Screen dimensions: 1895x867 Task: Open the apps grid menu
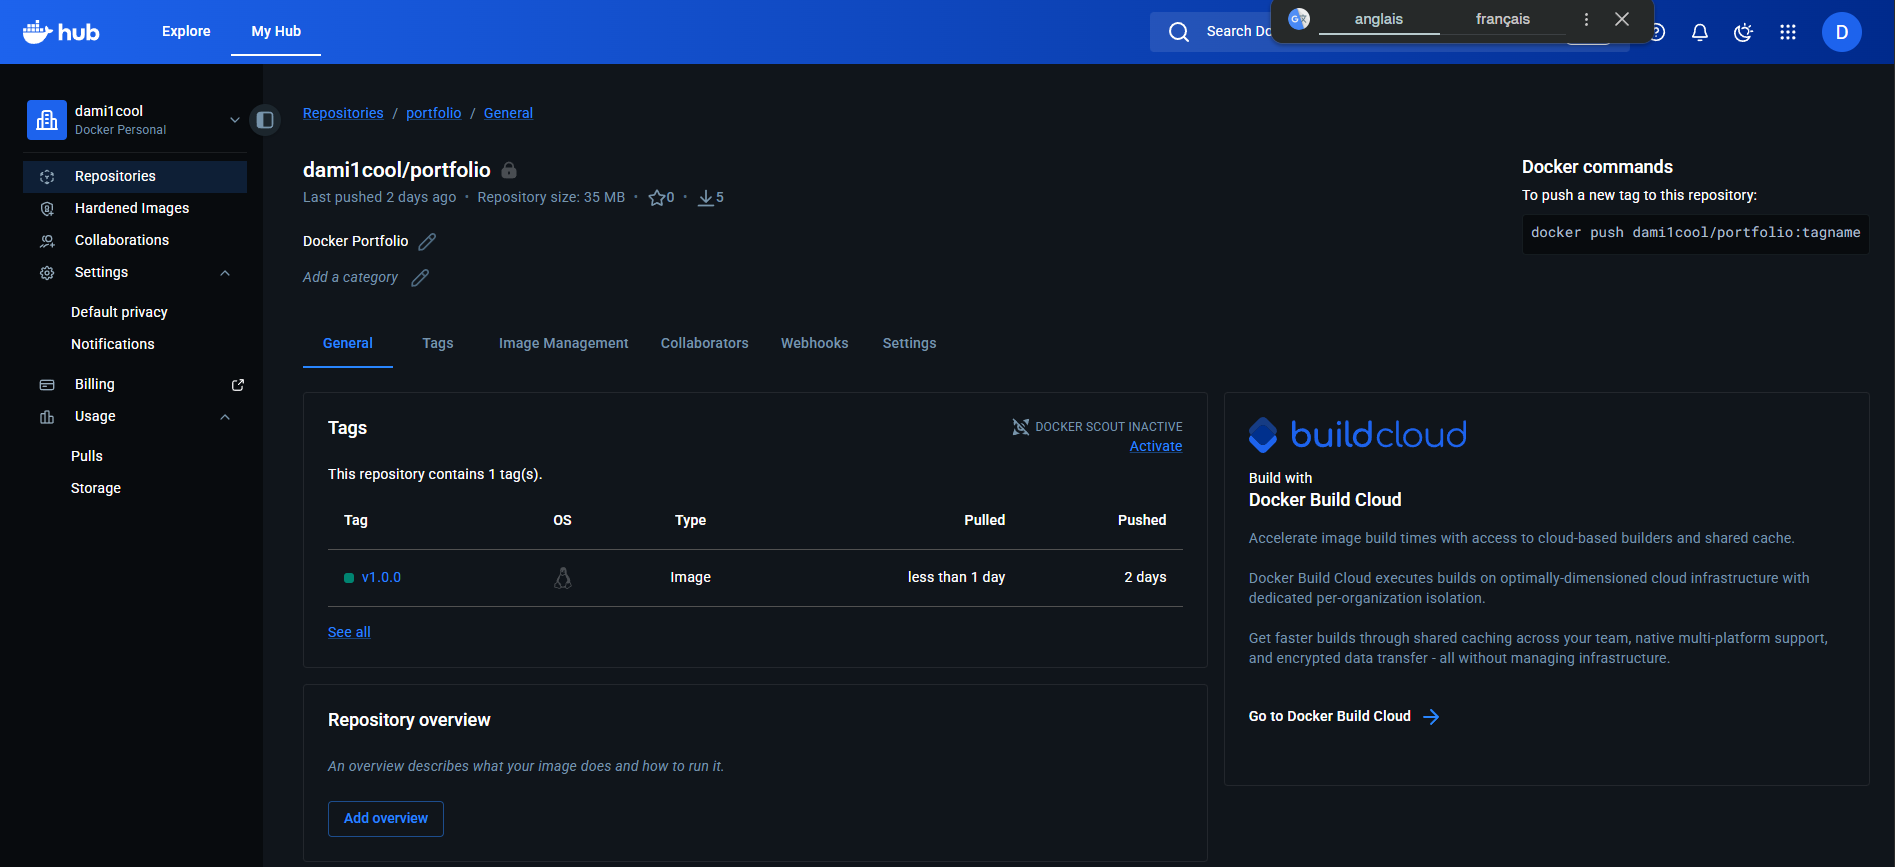pyautogui.click(x=1788, y=32)
